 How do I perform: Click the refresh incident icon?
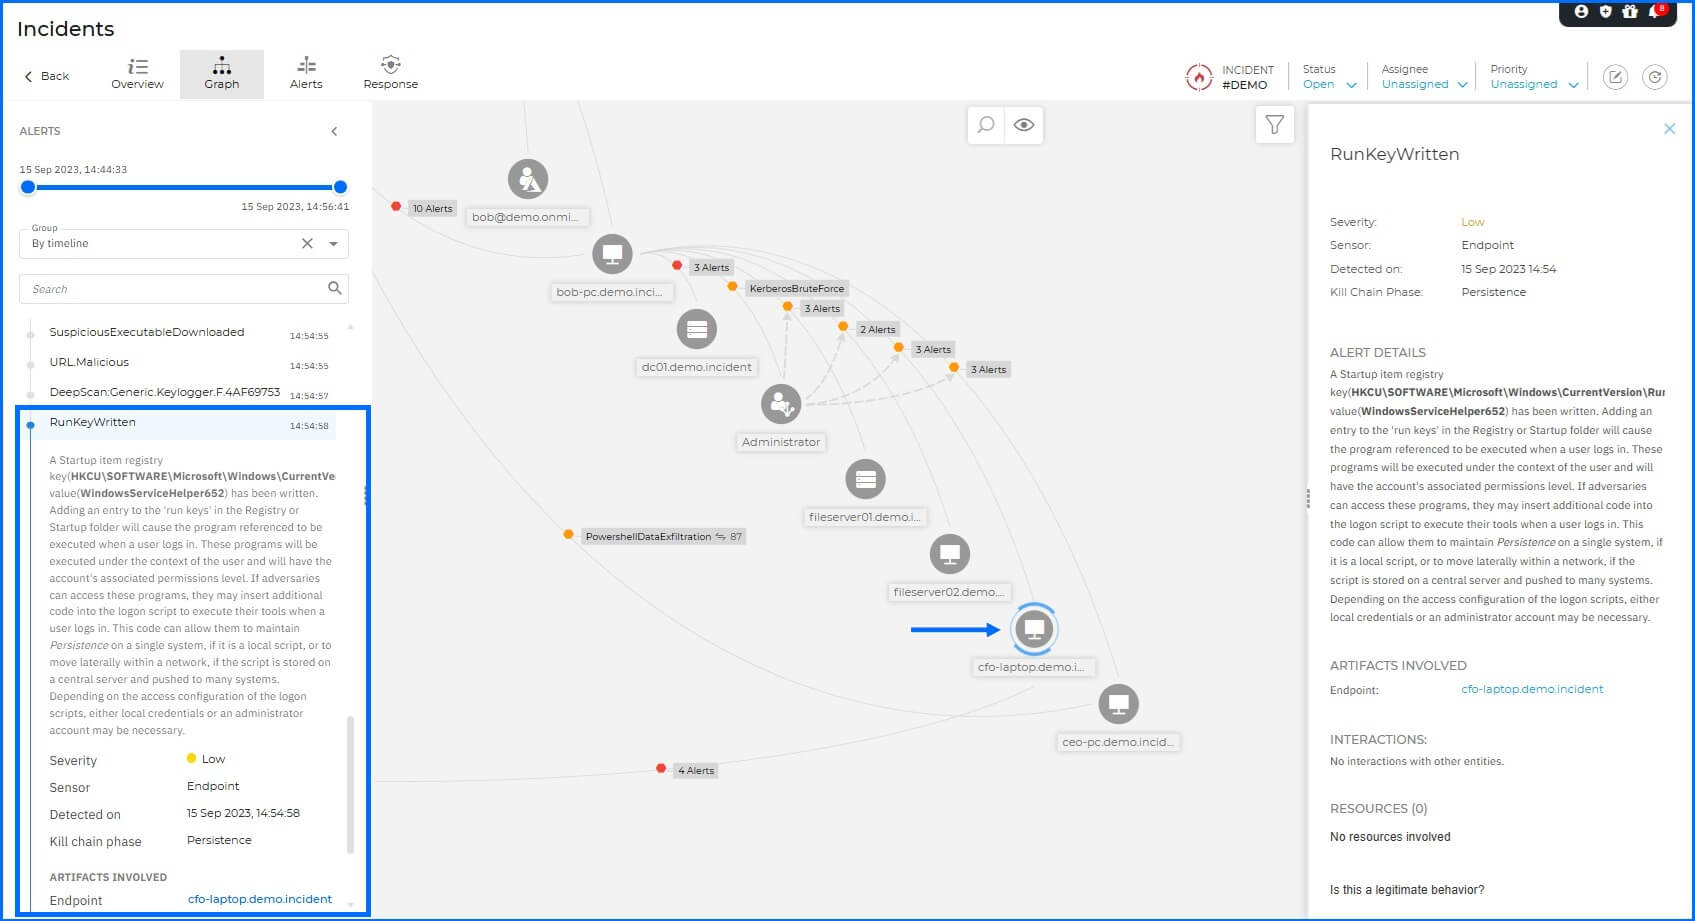[x=1655, y=77]
